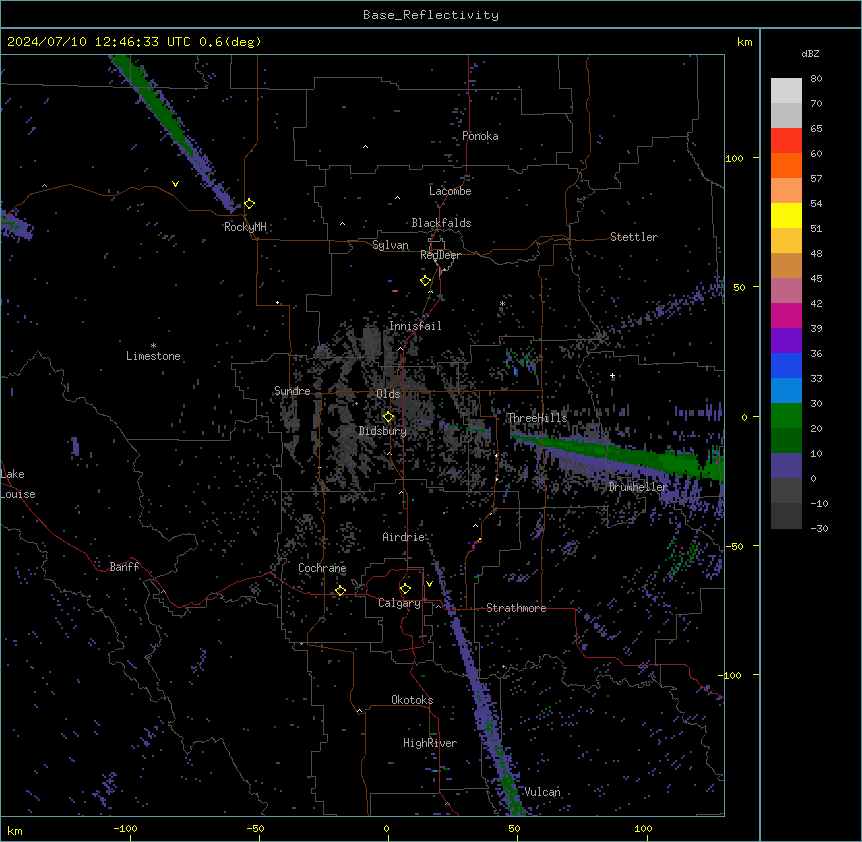Select the yellow marker just south of RedDeer

(x=426, y=281)
